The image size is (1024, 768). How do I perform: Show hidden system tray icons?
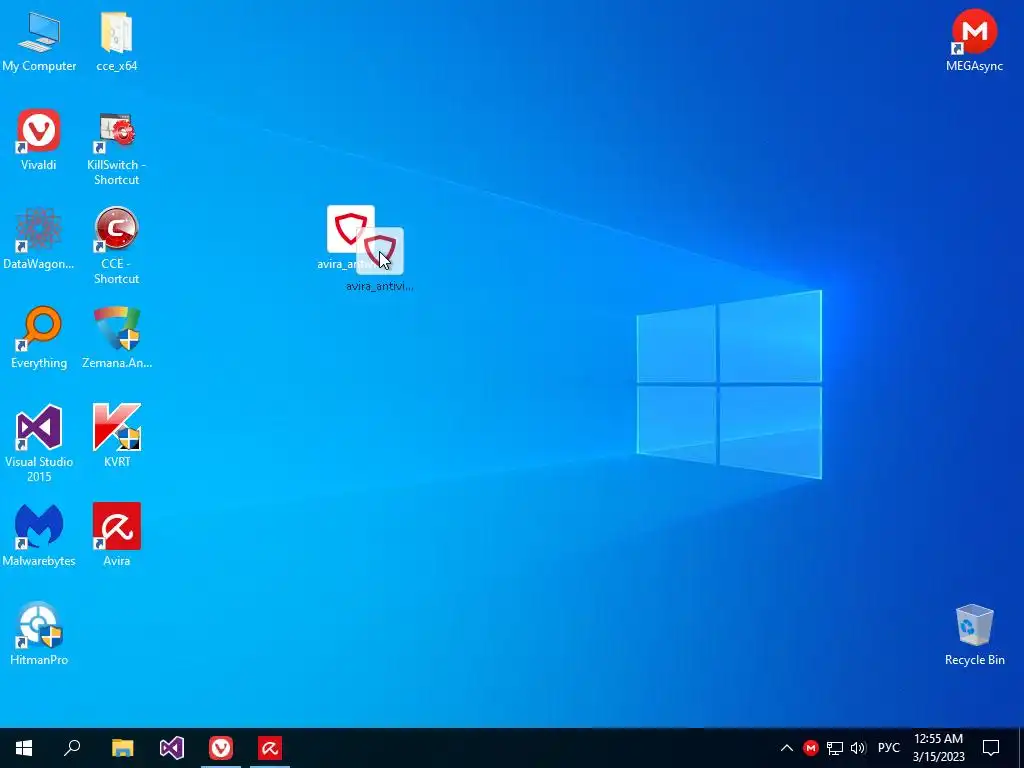(x=786, y=748)
